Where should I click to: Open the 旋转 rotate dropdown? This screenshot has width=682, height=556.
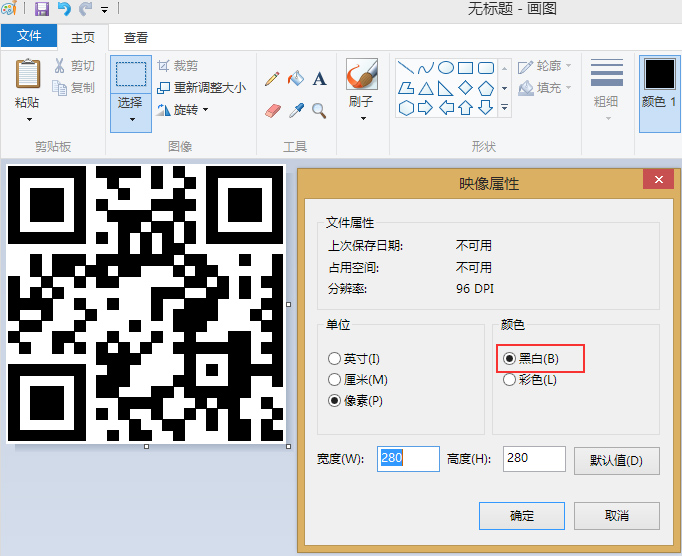click(x=182, y=110)
